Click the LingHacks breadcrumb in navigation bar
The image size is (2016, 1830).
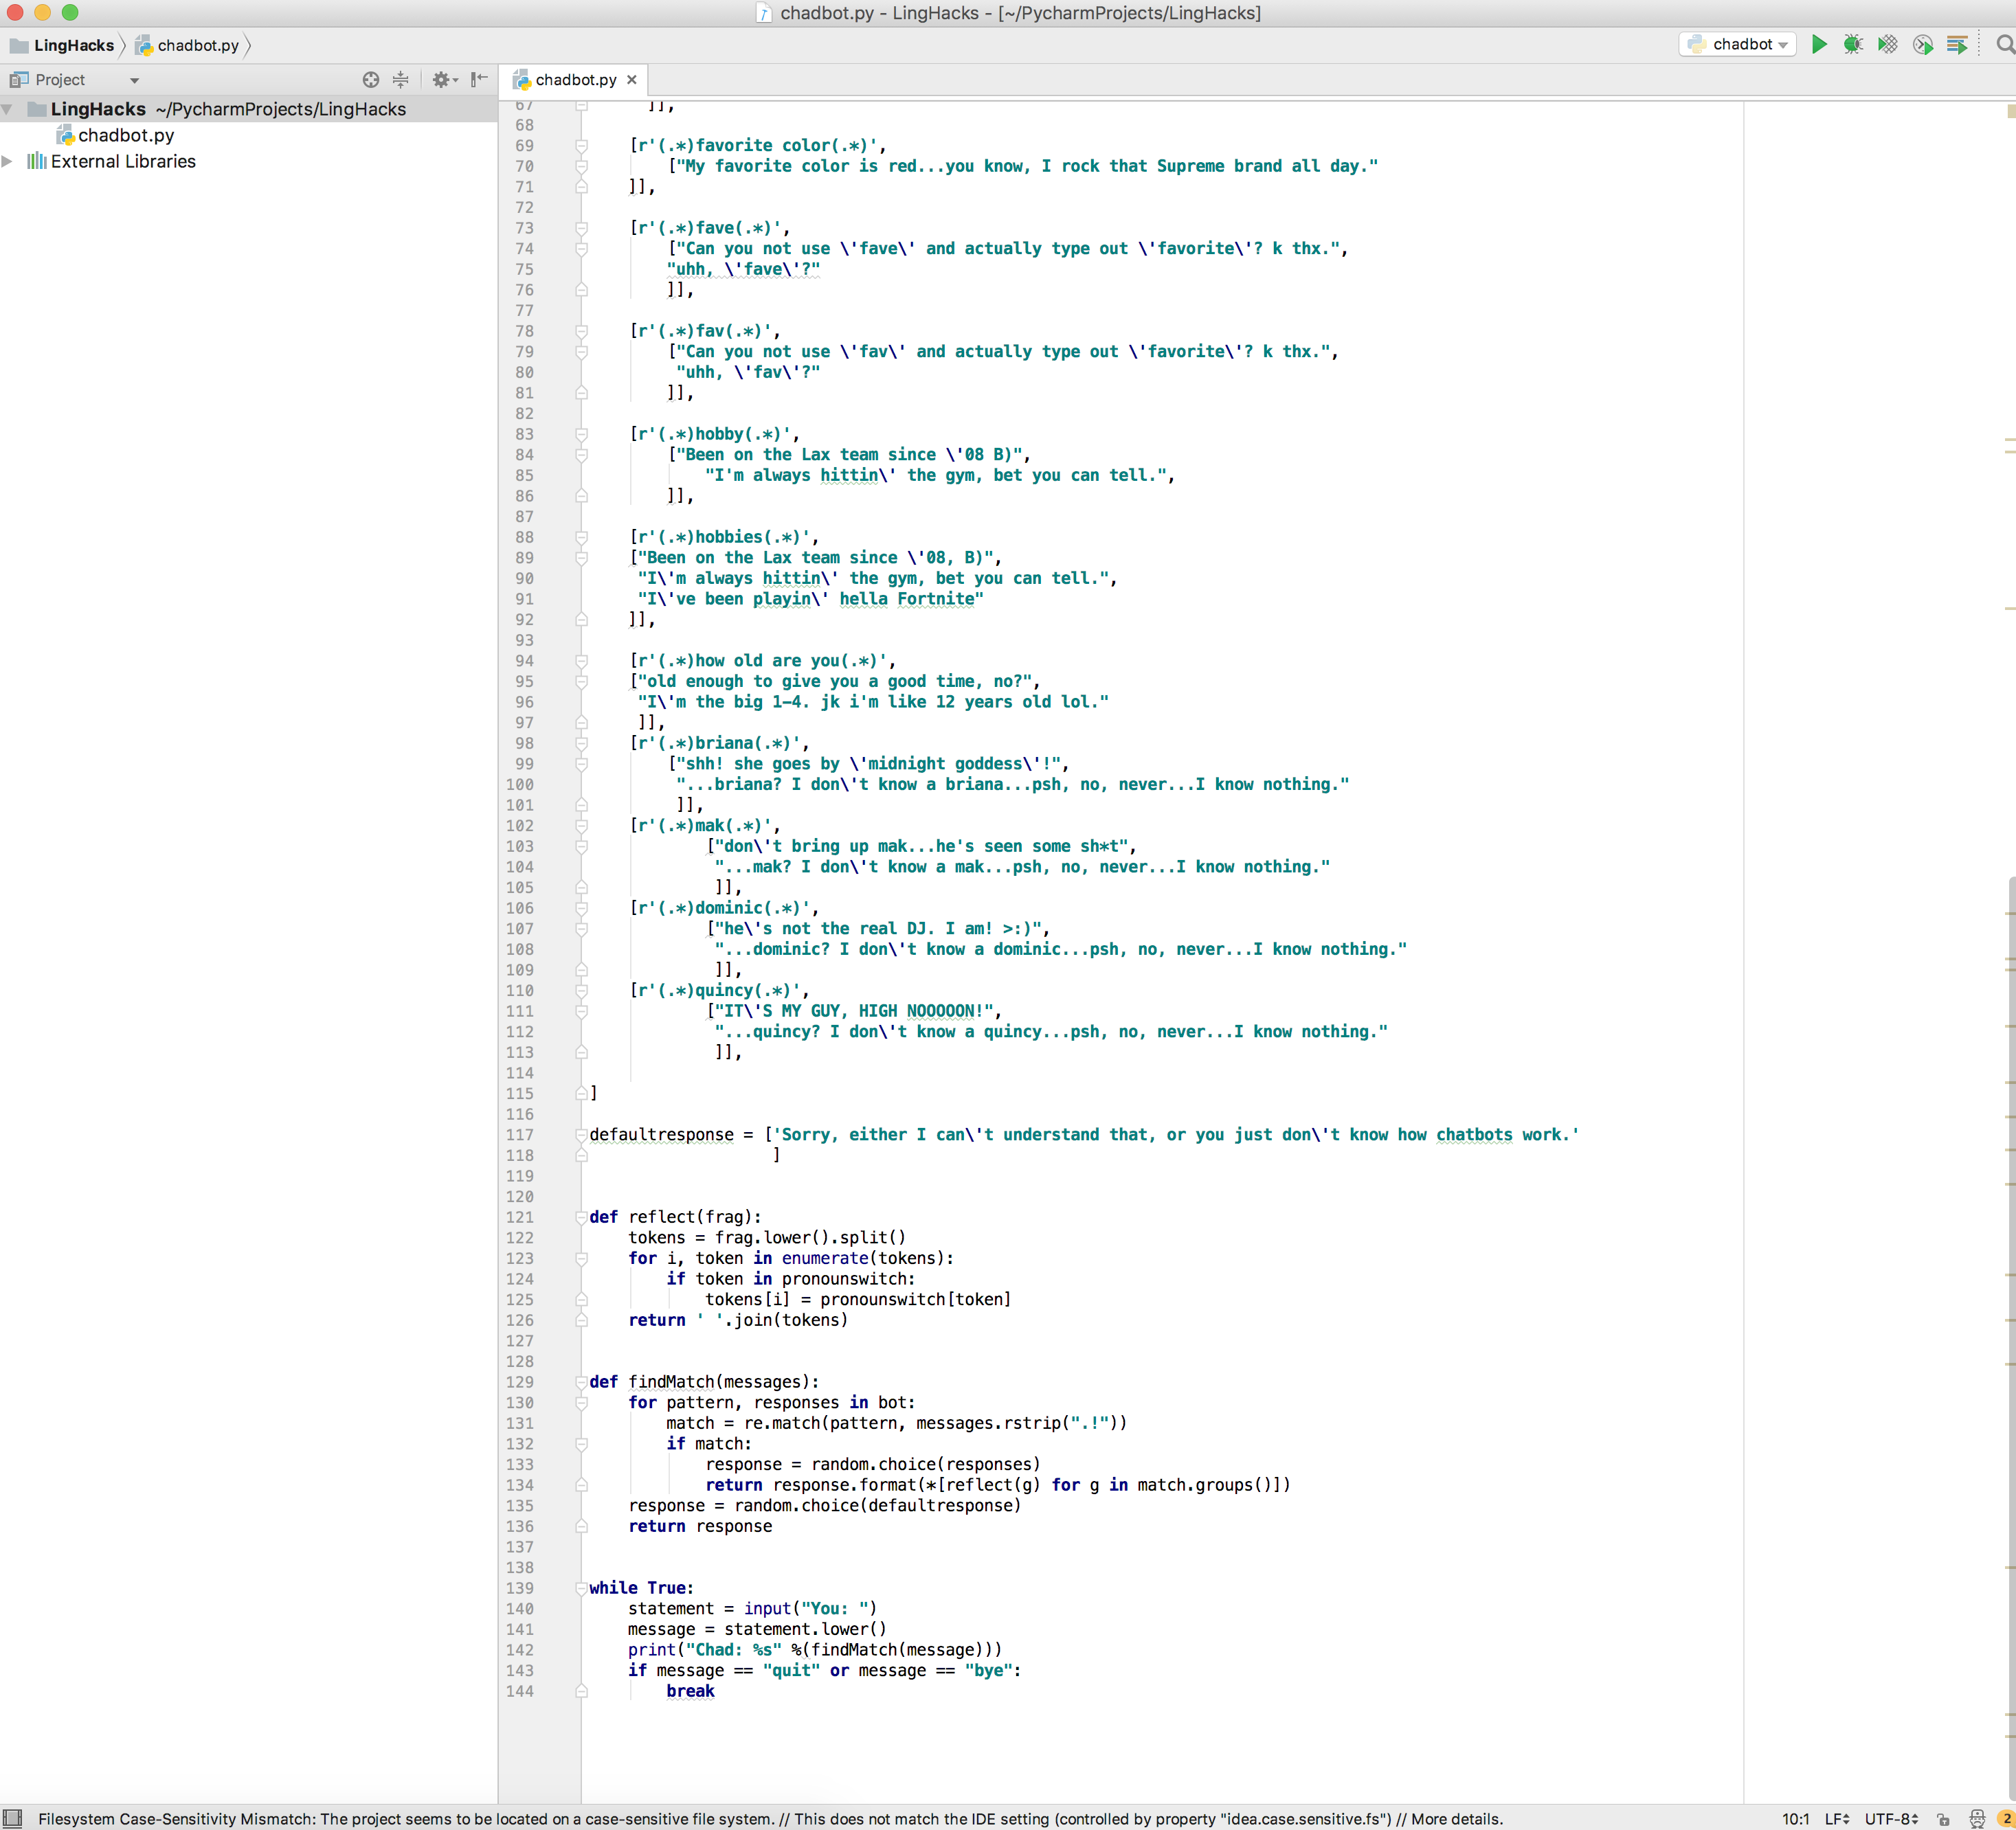click(73, 45)
